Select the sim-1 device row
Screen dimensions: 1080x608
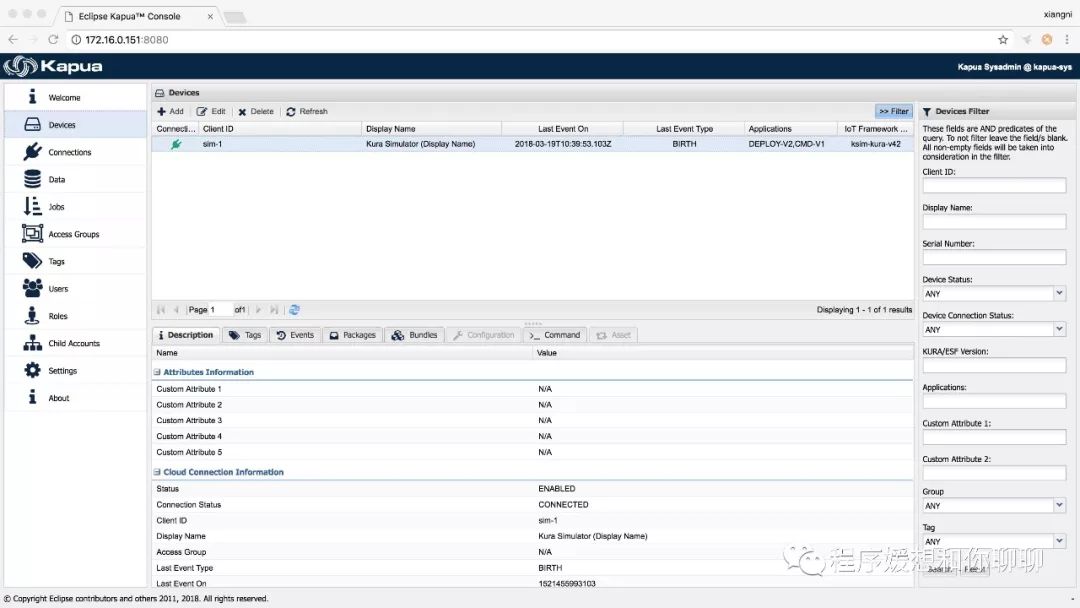[x=532, y=144]
